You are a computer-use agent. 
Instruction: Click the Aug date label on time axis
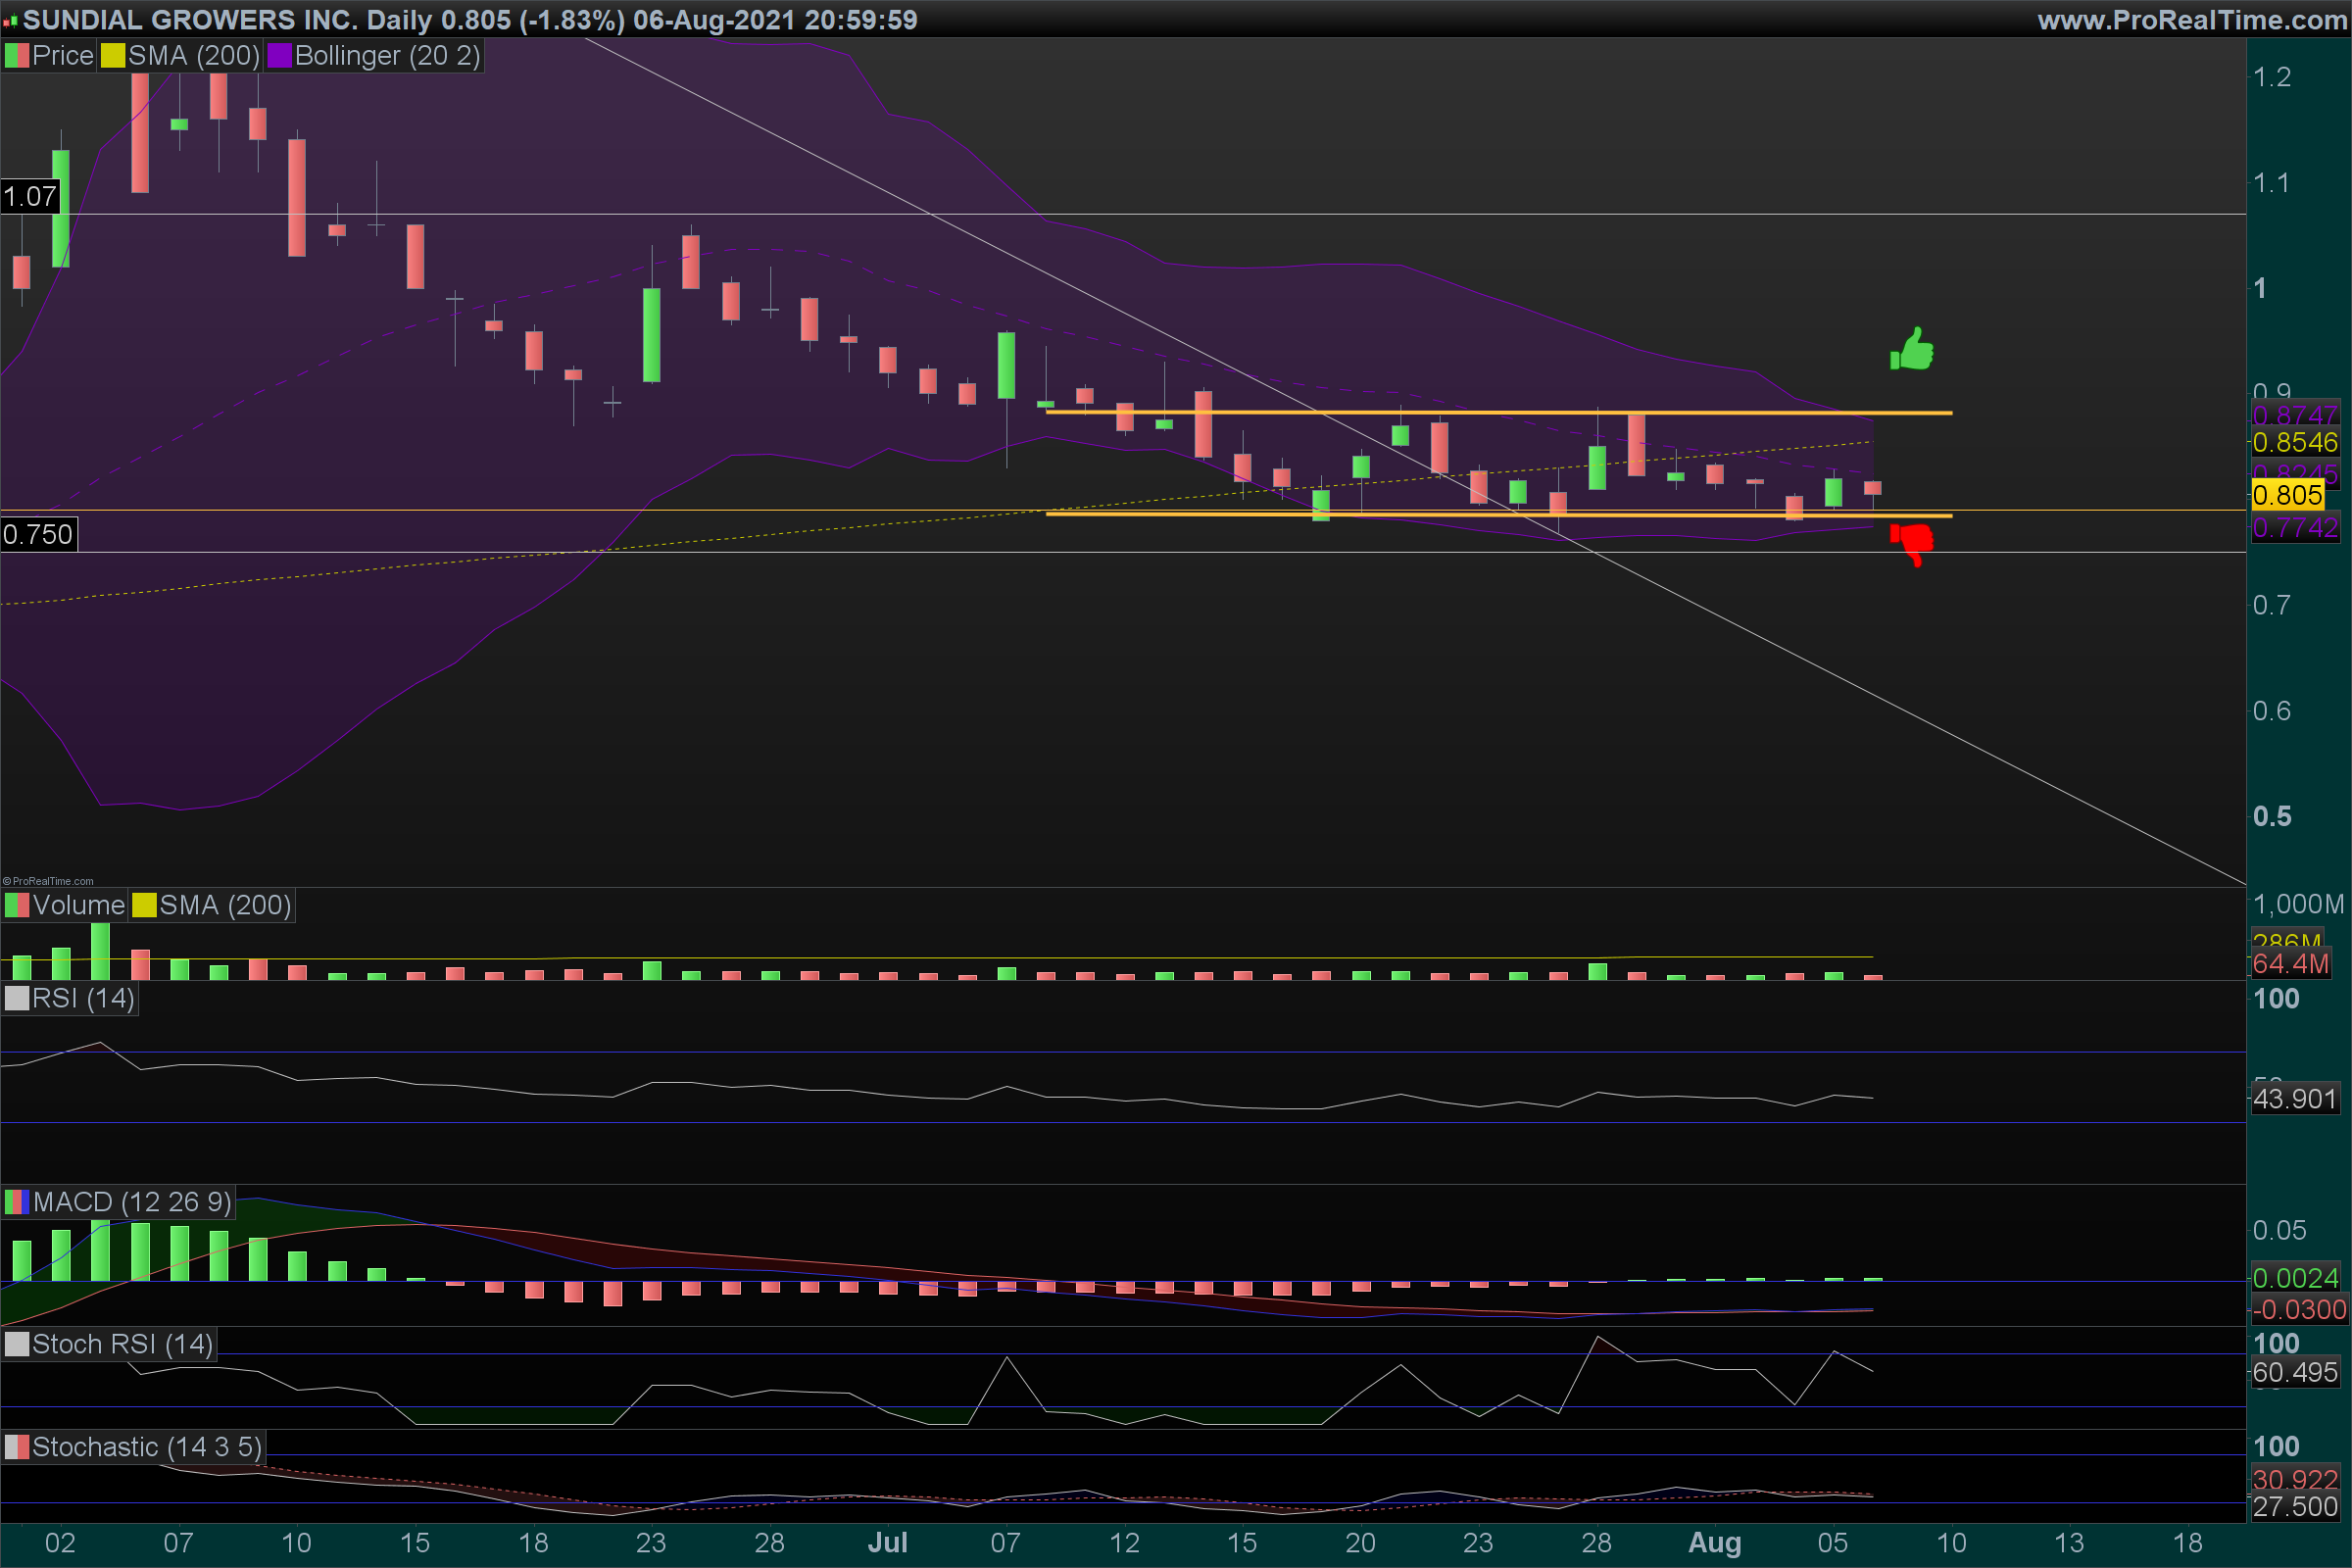[1714, 1543]
